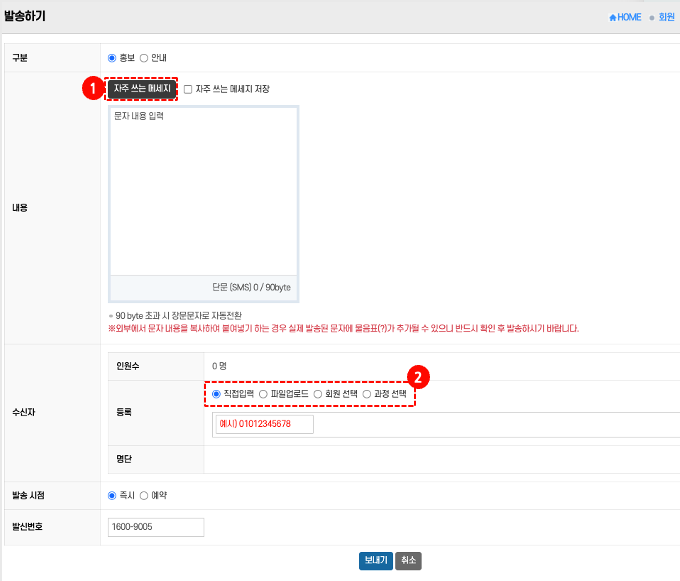Open the 회원 breadcrumb link
The height and width of the screenshot is (581, 680).
[667, 17]
